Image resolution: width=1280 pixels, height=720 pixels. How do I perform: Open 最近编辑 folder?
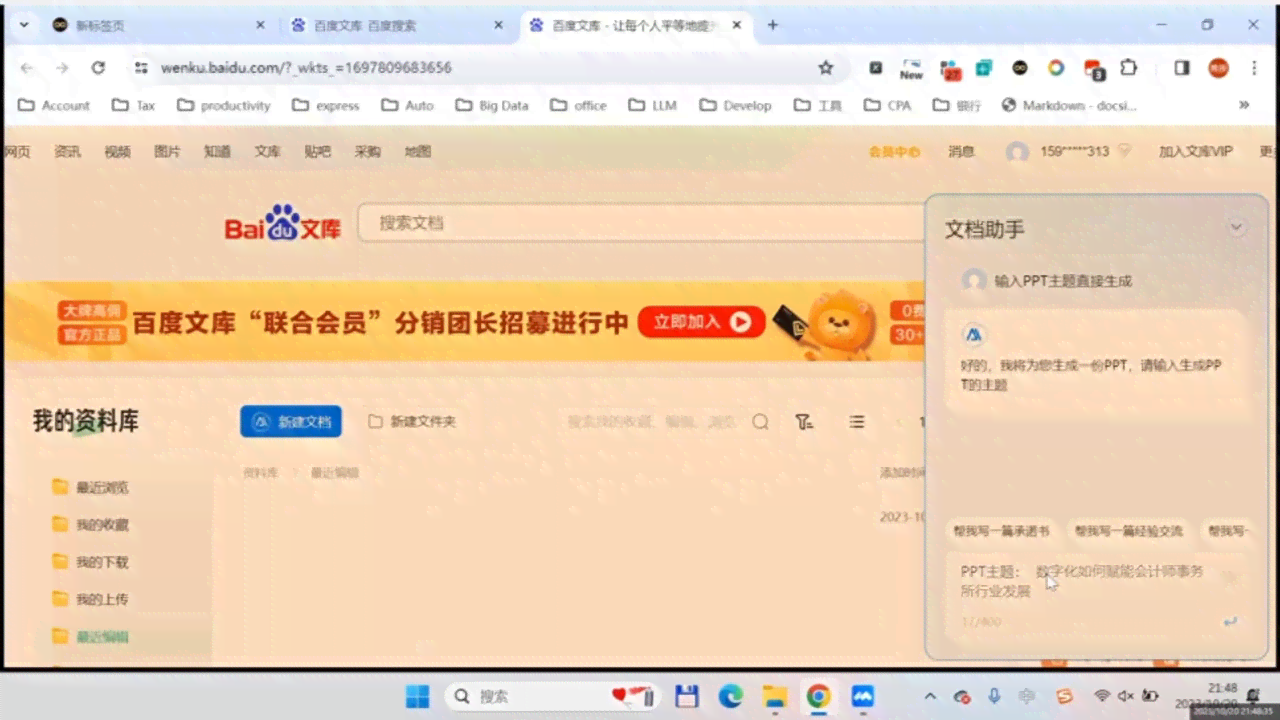pyautogui.click(x=91, y=636)
